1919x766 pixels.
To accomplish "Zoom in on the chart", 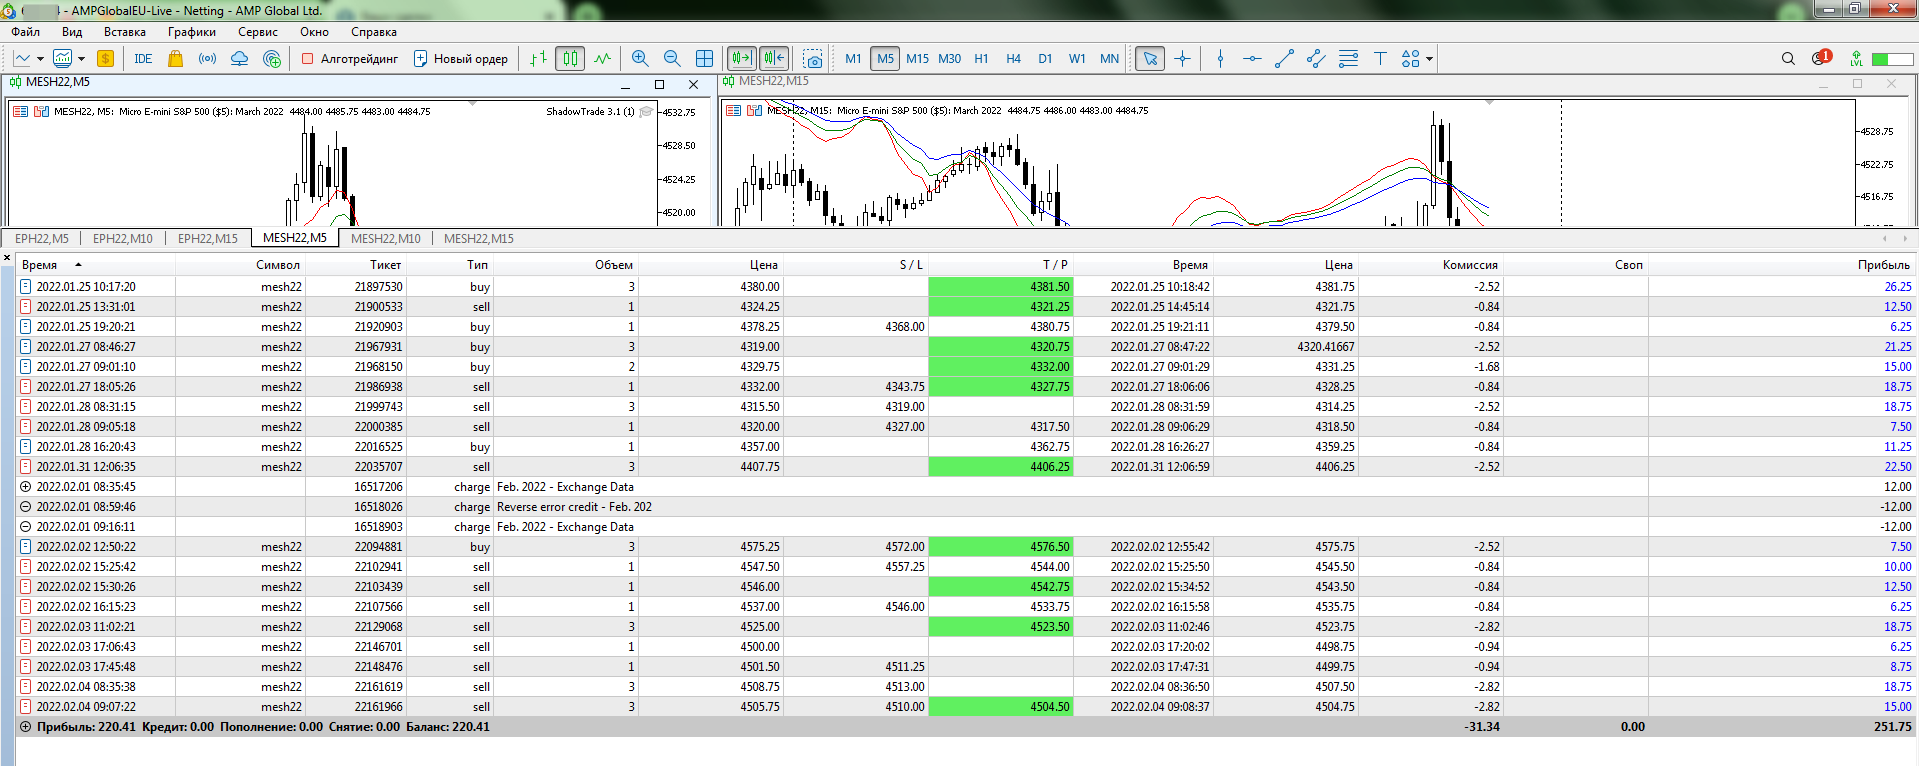I will pos(640,59).
